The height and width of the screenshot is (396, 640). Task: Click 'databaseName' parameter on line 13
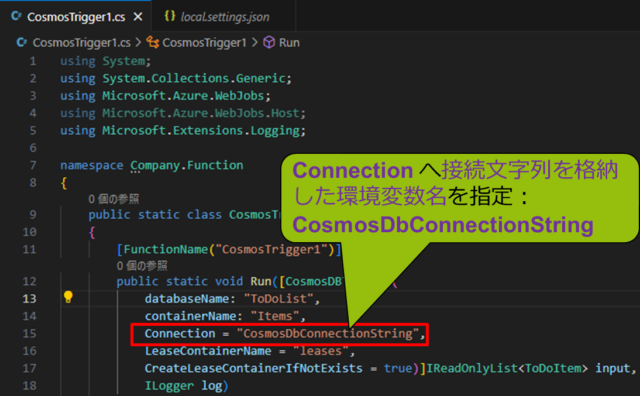pyautogui.click(x=187, y=299)
